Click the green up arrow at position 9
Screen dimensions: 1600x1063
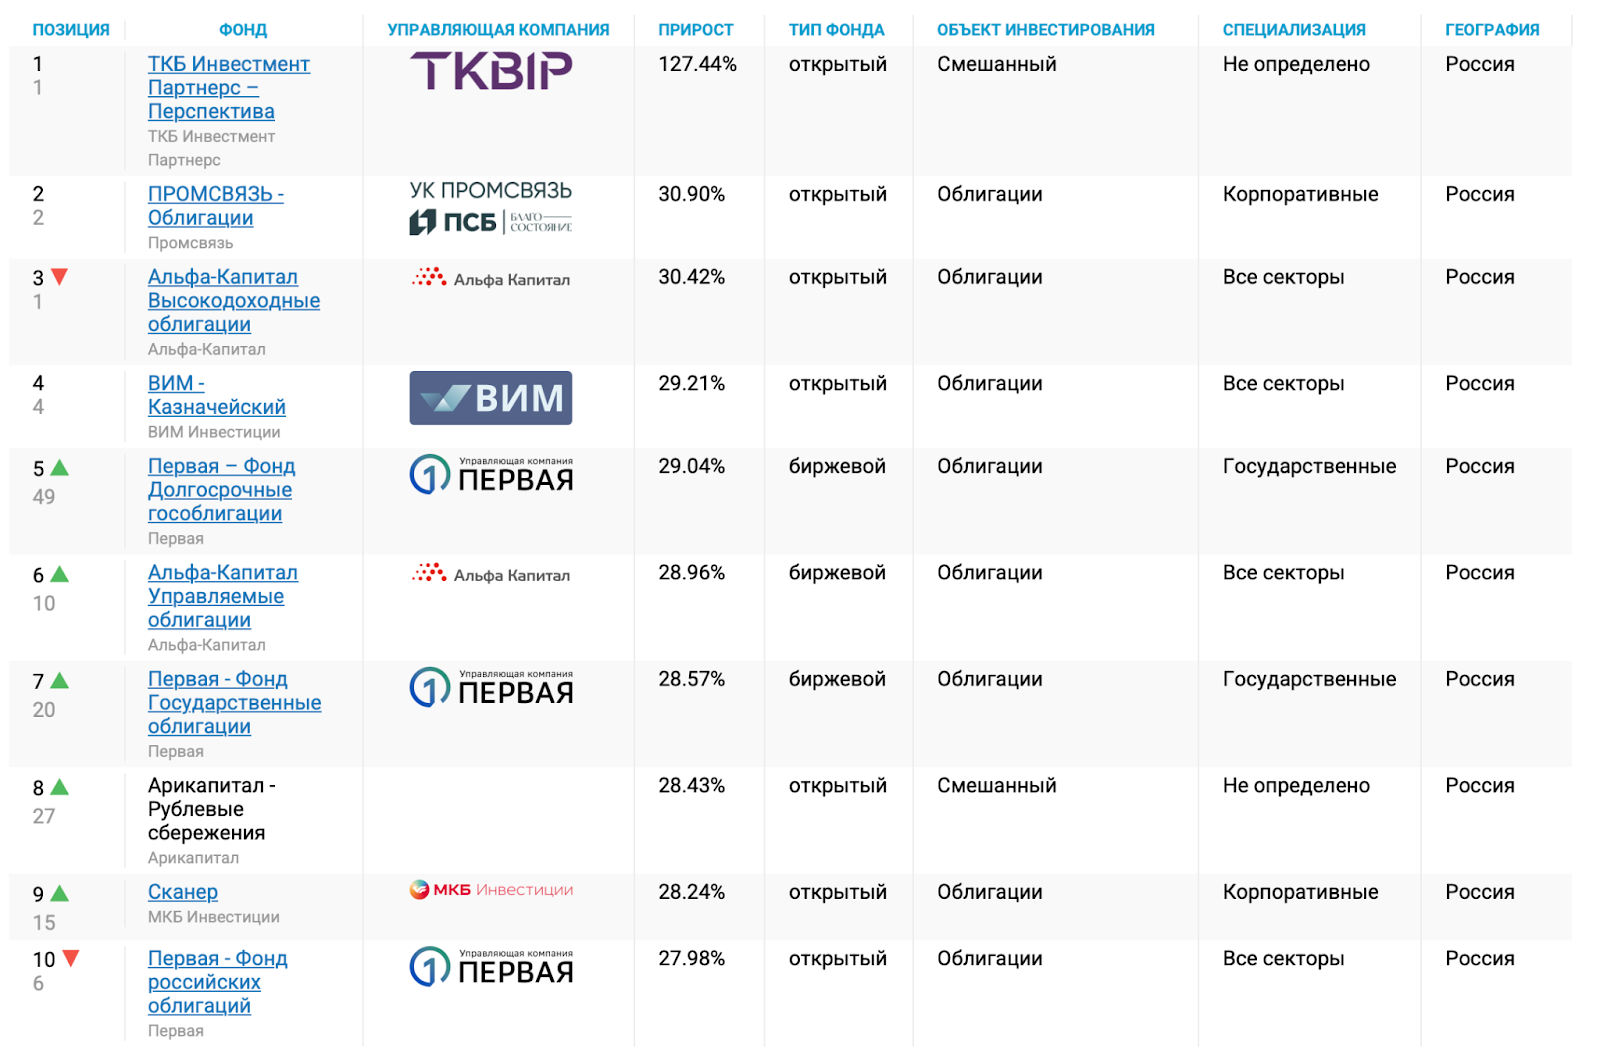pos(60,893)
